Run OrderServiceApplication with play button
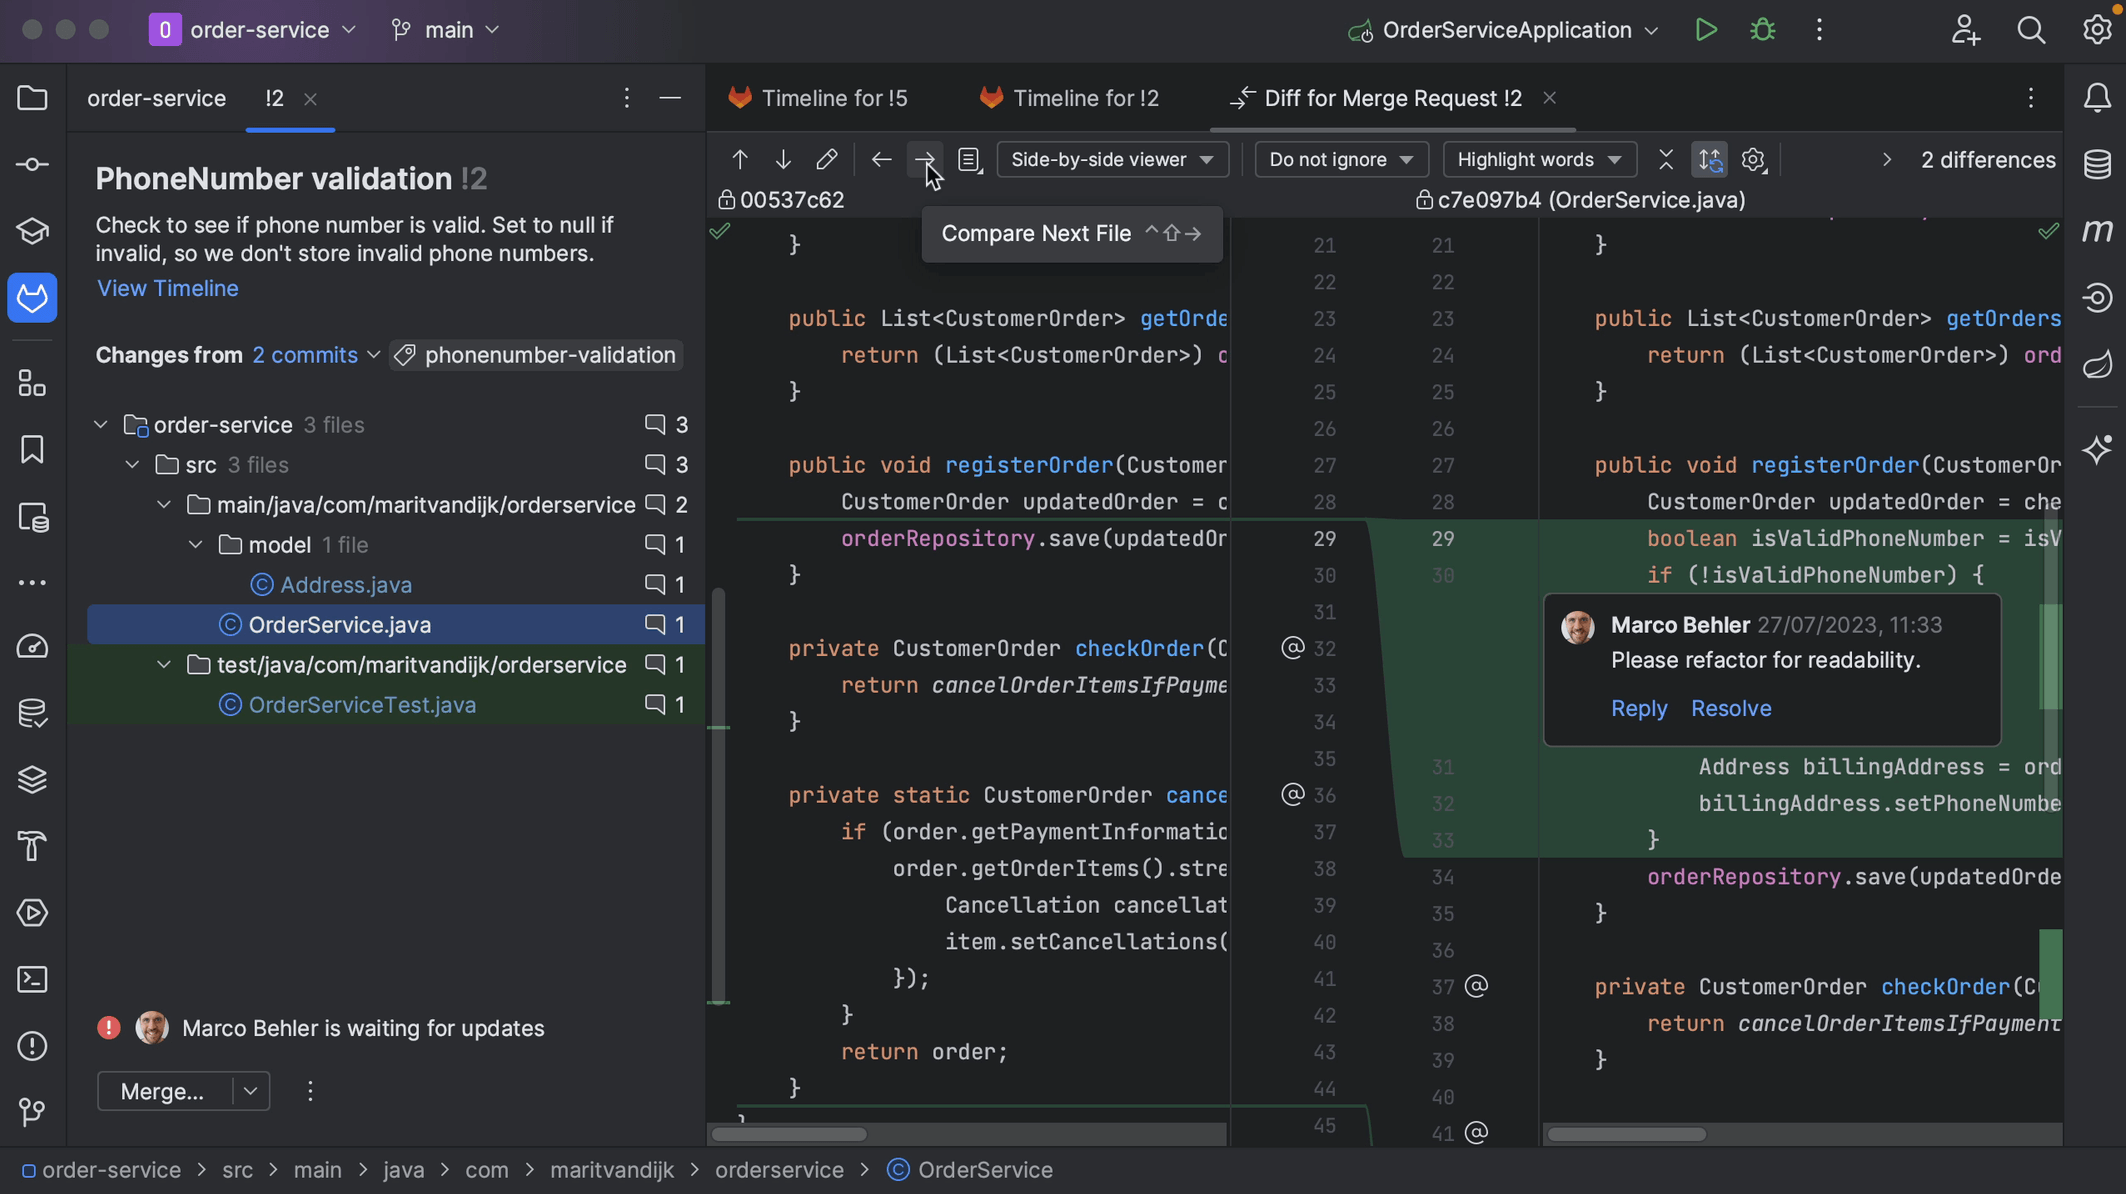Viewport: 2126px width, 1194px height. pyautogui.click(x=1706, y=30)
